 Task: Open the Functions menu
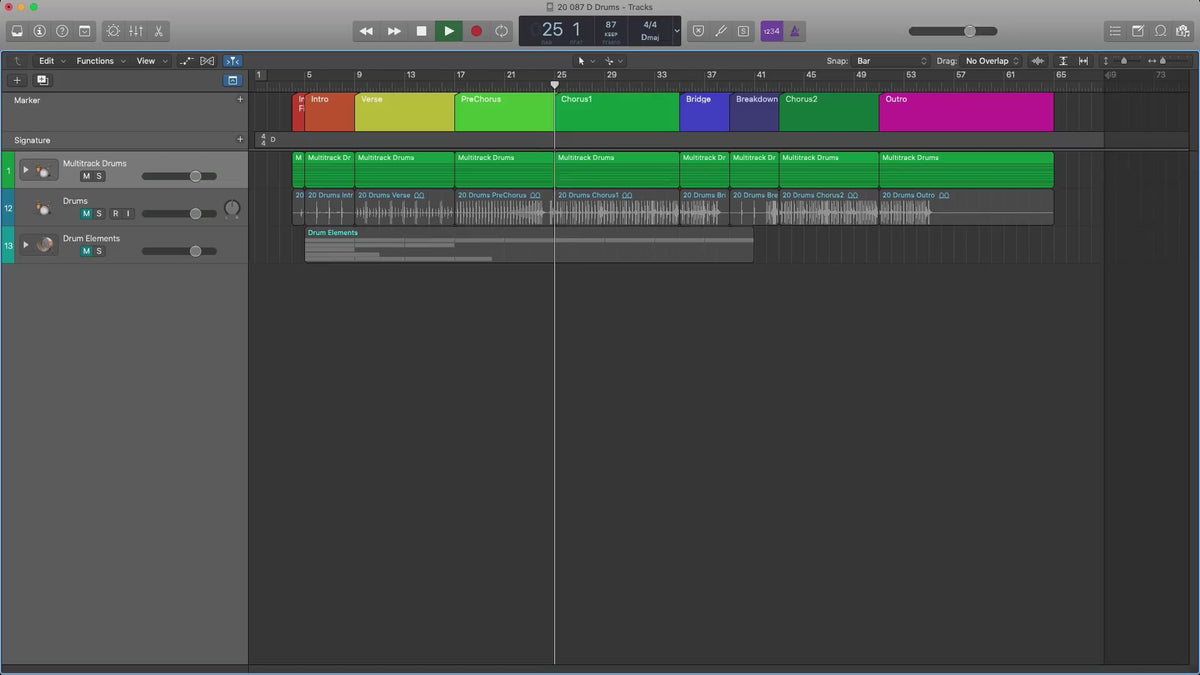coord(100,61)
